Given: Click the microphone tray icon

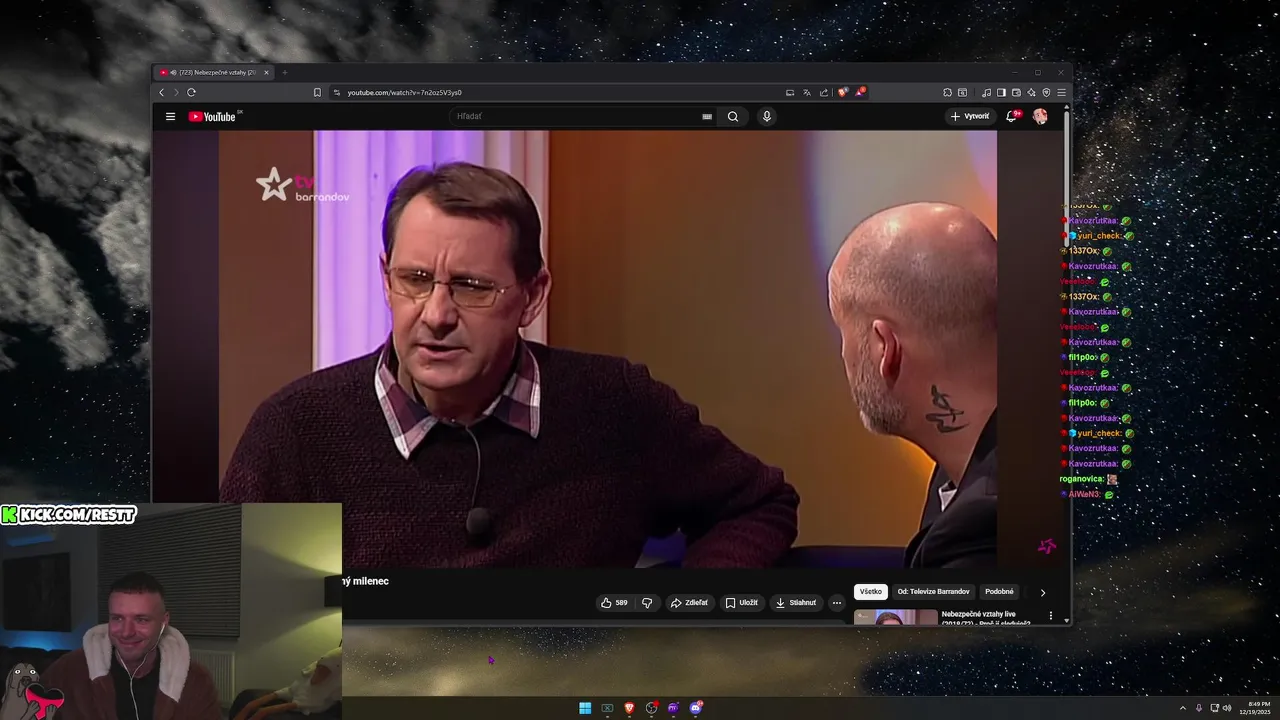Looking at the screenshot, I should click(x=1199, y=708).
